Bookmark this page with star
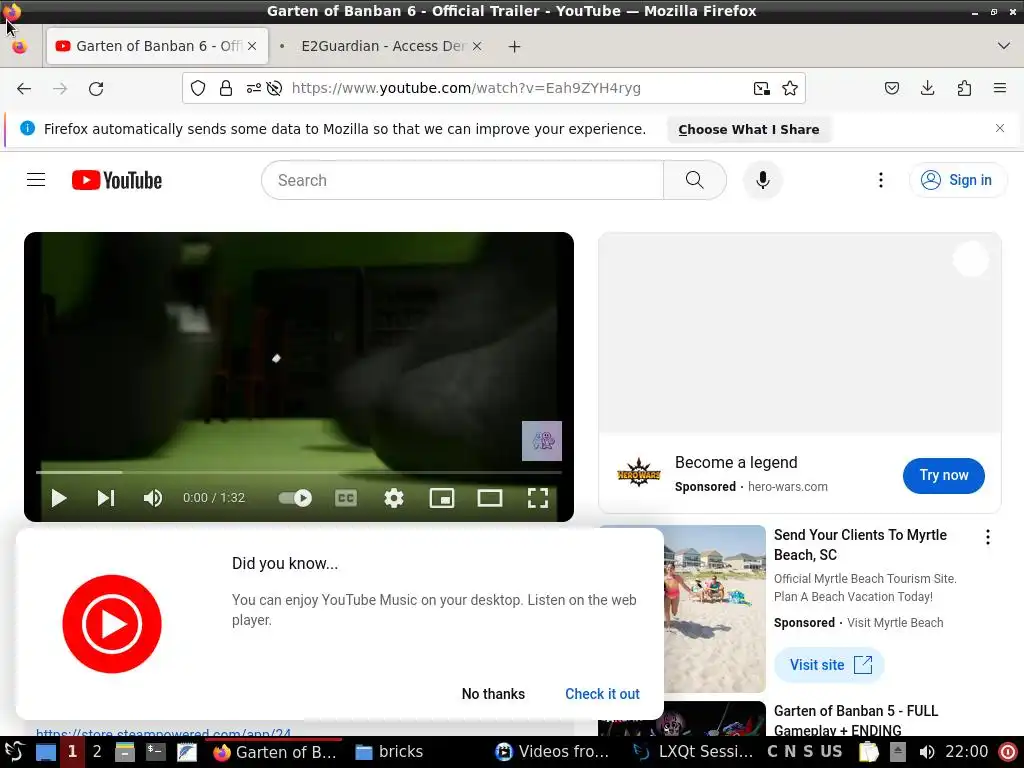Screen dimensions: 1024x768 [x=790, y=88]
